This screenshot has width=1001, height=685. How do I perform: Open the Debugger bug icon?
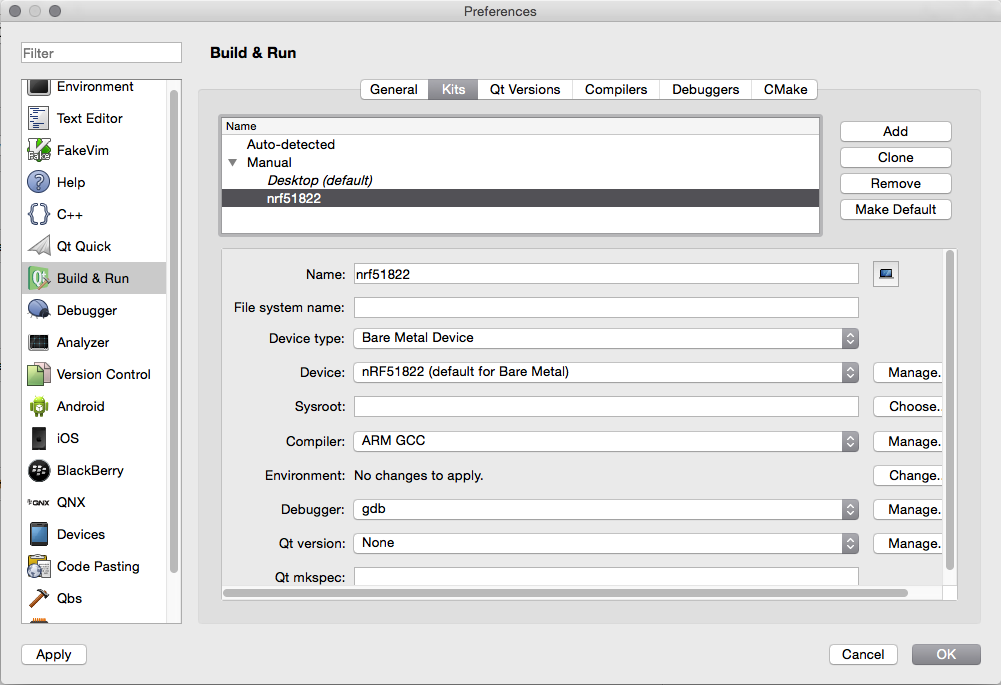pos(38,310)
